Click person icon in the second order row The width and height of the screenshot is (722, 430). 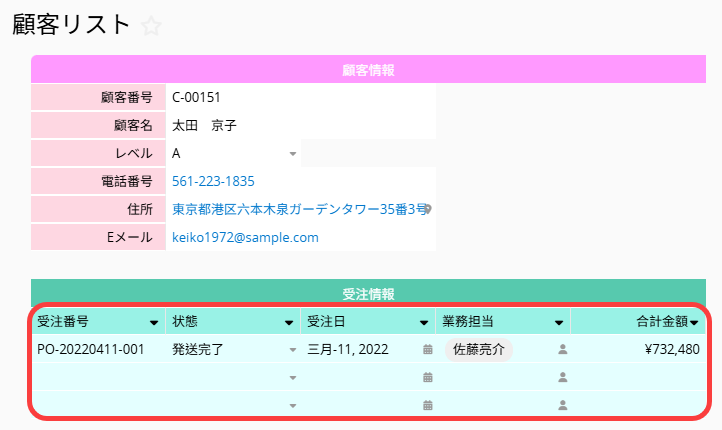coord(562,378)
